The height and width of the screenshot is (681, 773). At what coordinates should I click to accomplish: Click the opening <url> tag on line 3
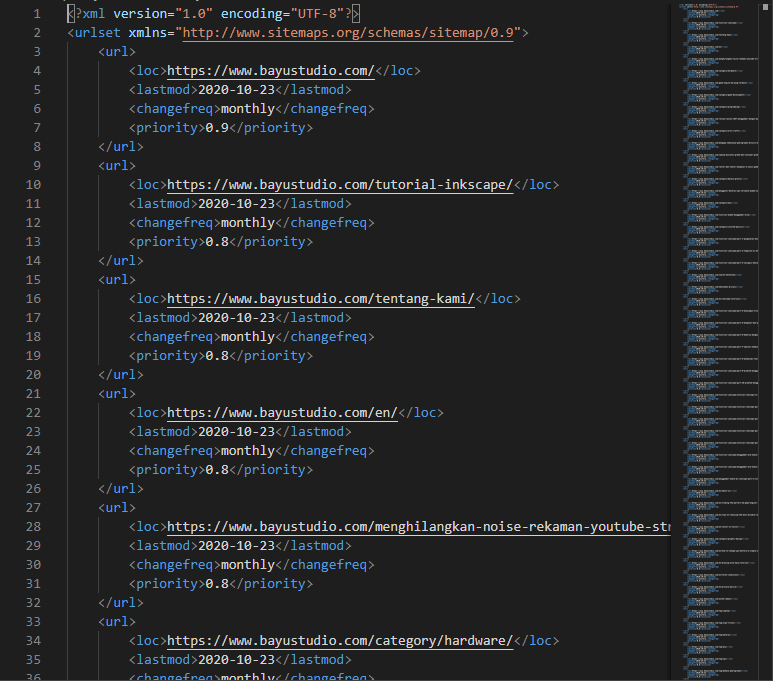pyautogui.click(x=117, y=52)
